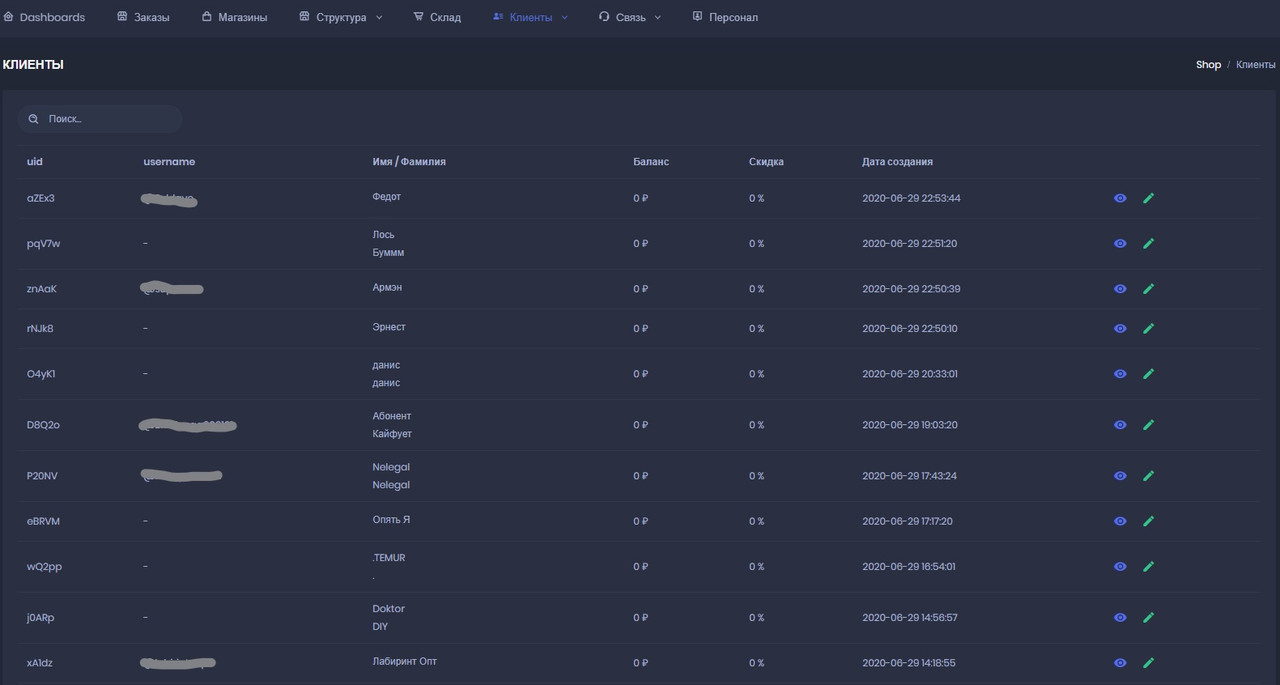Edit client D8Q2o via pencil icon
The height and width of the screenshot is (685, 1280).
pyautogui.click(x=1148, y=425)
